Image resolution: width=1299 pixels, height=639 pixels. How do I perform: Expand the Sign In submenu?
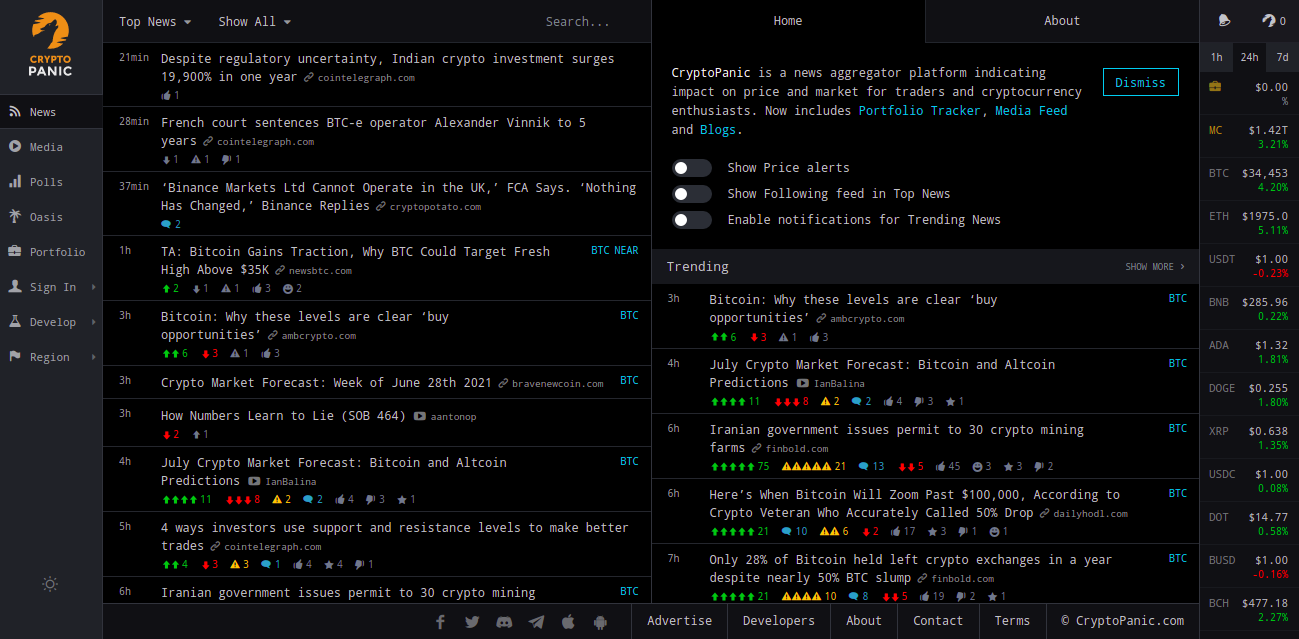point(51,287)
